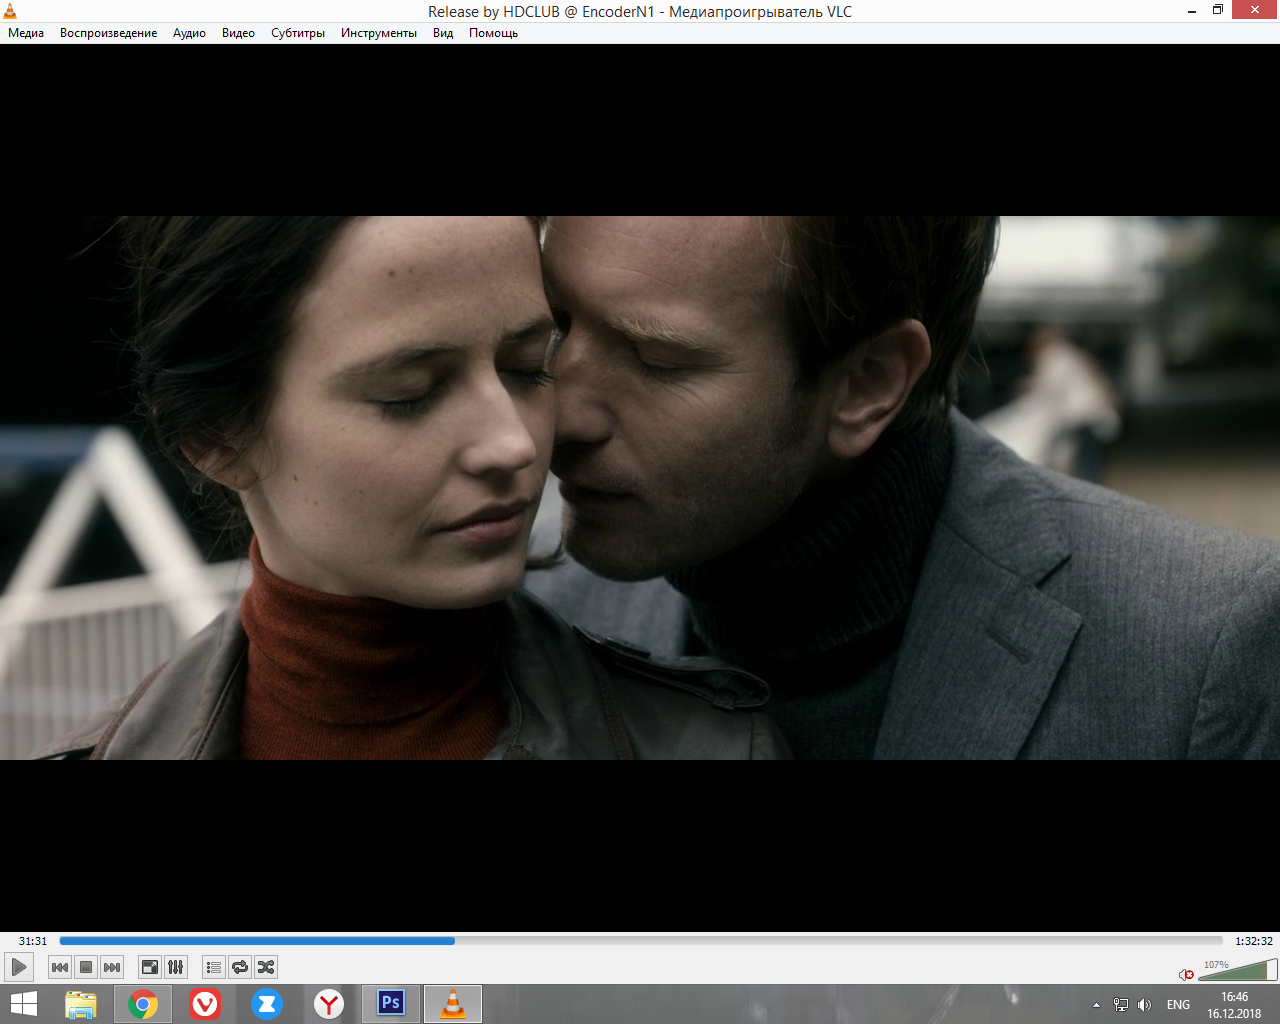Open the Помощь menu
Image resolution: width=1280 pixels, height=1024 pixels.
tap(494, 33)
